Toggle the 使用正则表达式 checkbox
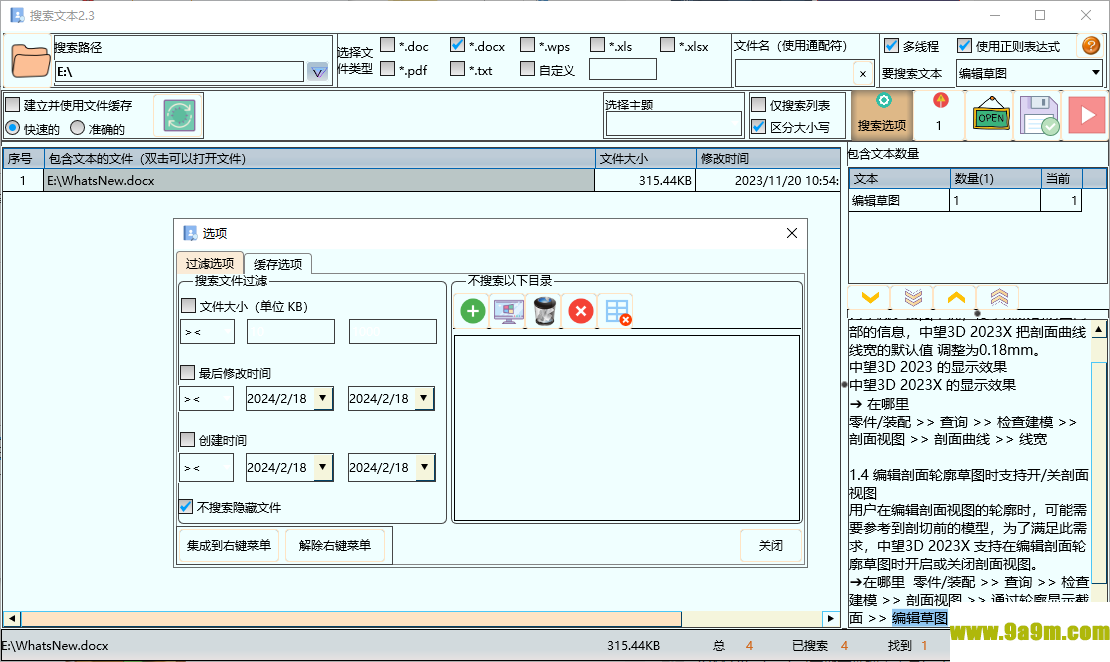The width and height of the screenshot is (1110, 662). click(x=964, y=45)
